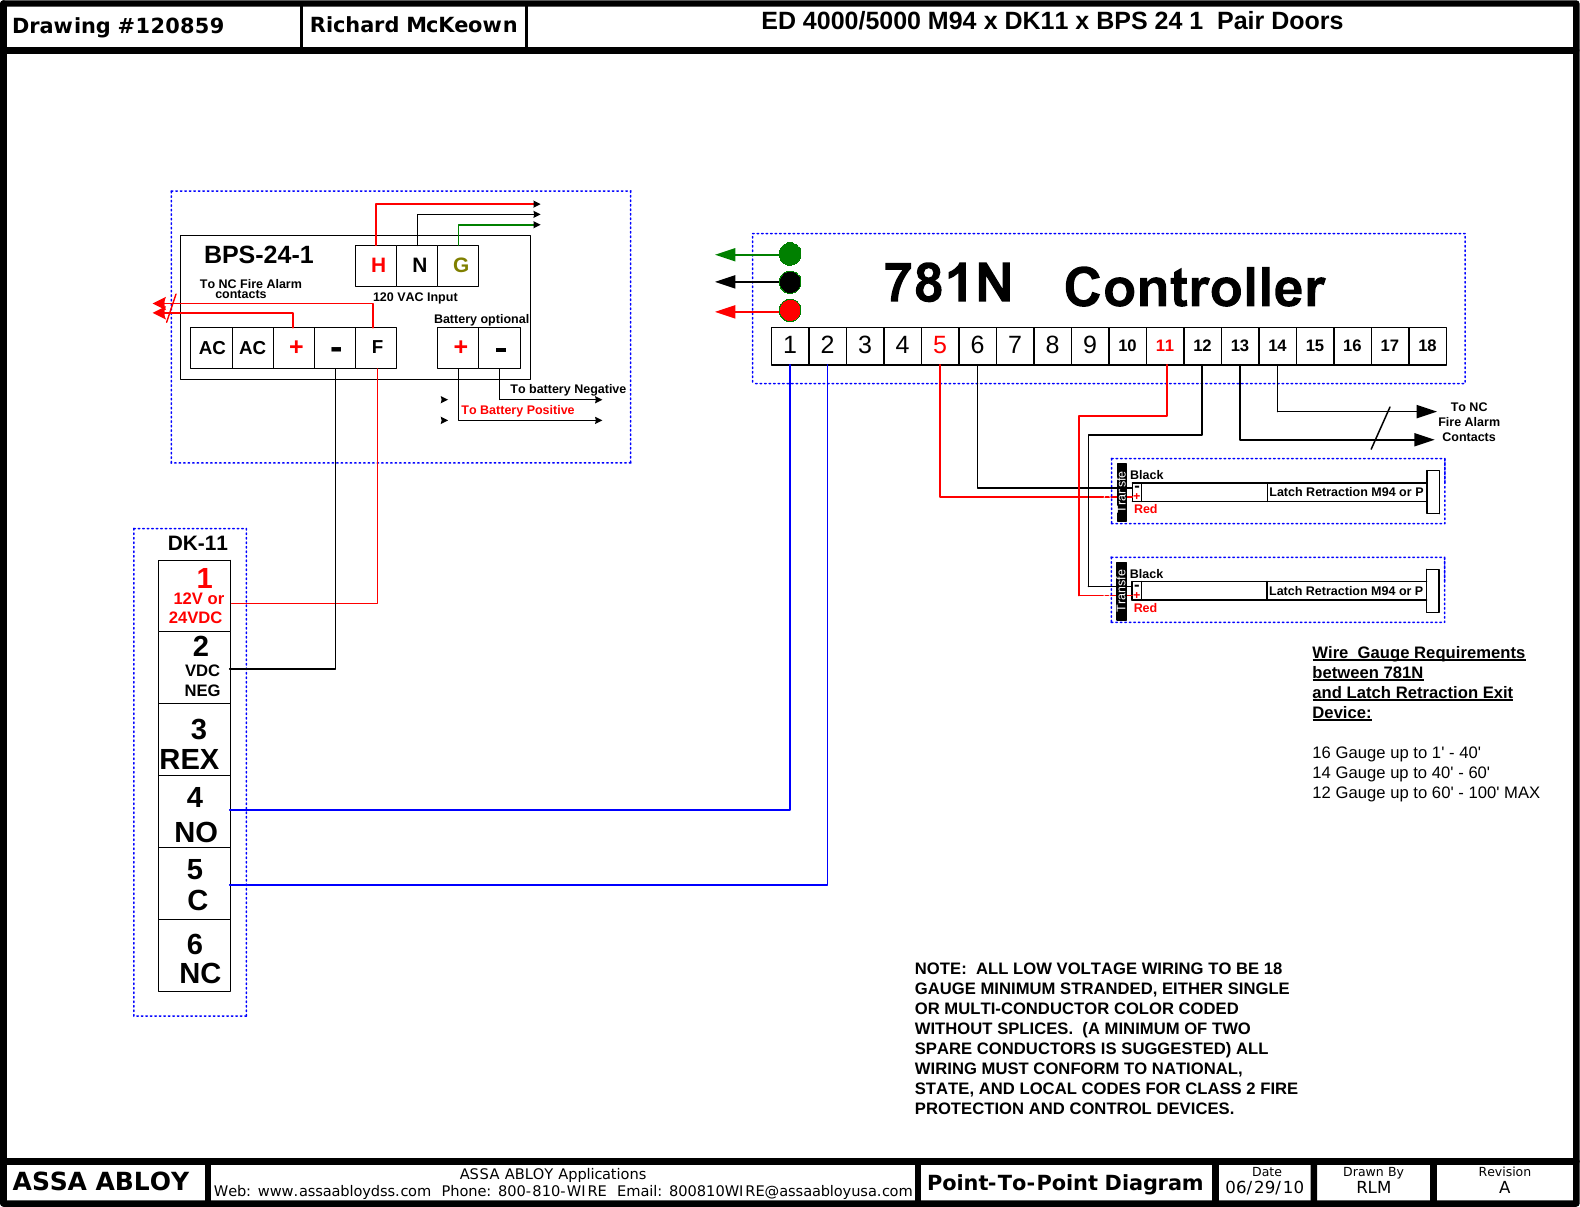The width and height of the screenshot is (1580, 1207).
Task: Click the date value 06/29/10
Action: point(1265,1188)
